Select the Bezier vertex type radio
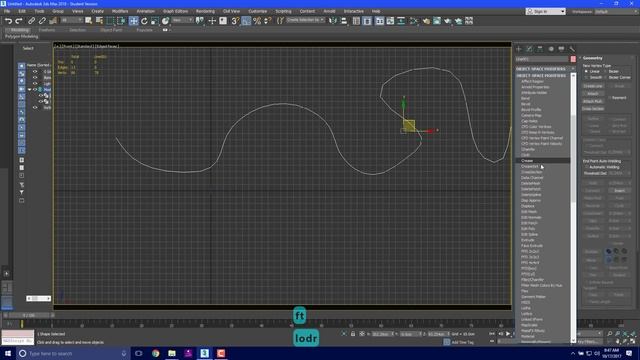The image size is (640, 360). tap(606, 71)
